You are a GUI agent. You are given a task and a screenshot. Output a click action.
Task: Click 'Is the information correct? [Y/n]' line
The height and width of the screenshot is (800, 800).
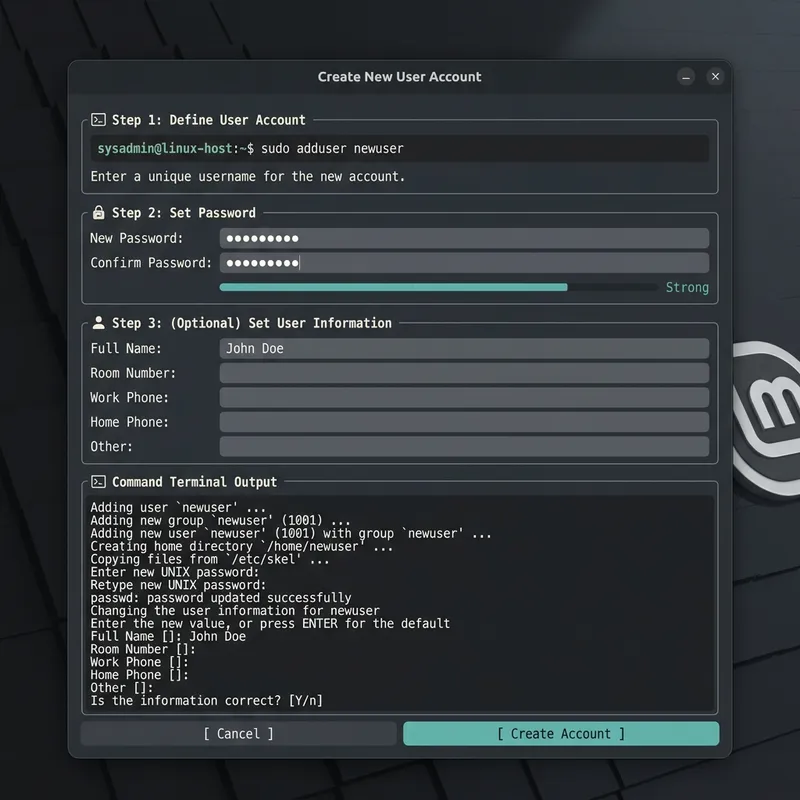[207, 701]
